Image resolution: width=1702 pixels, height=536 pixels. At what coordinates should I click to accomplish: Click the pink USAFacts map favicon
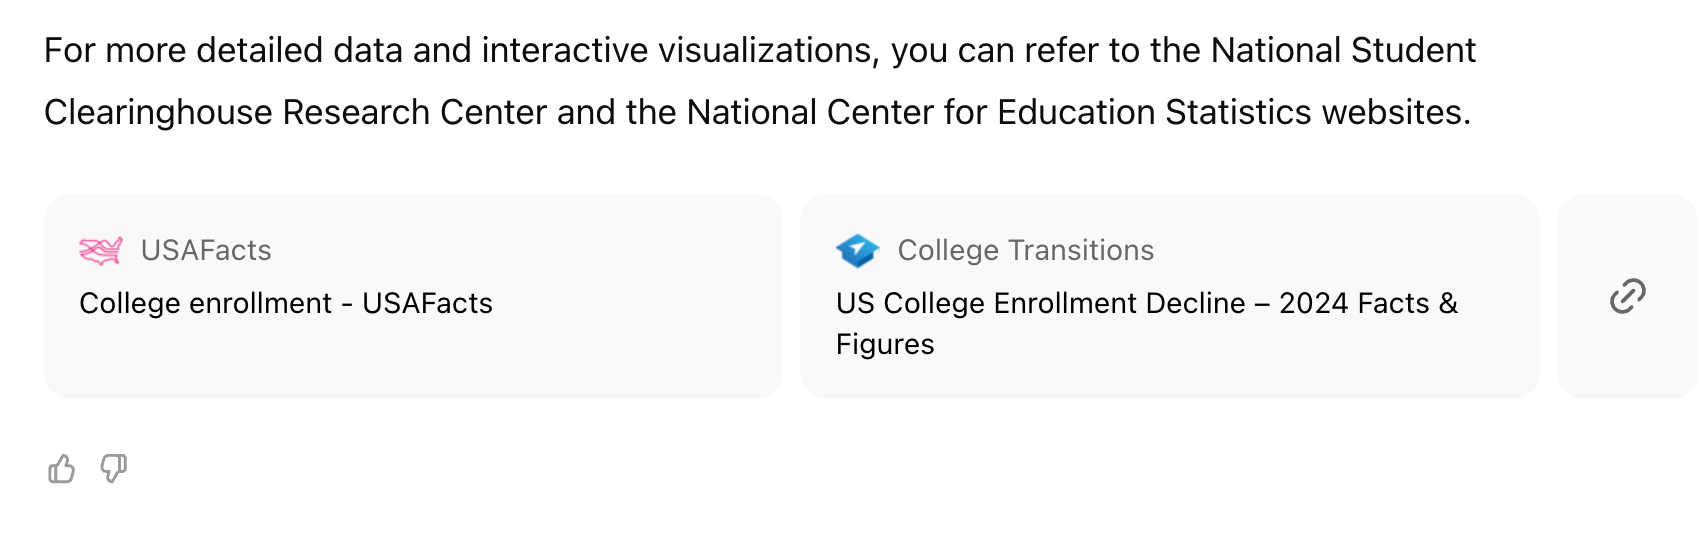(x=101, y=250)
